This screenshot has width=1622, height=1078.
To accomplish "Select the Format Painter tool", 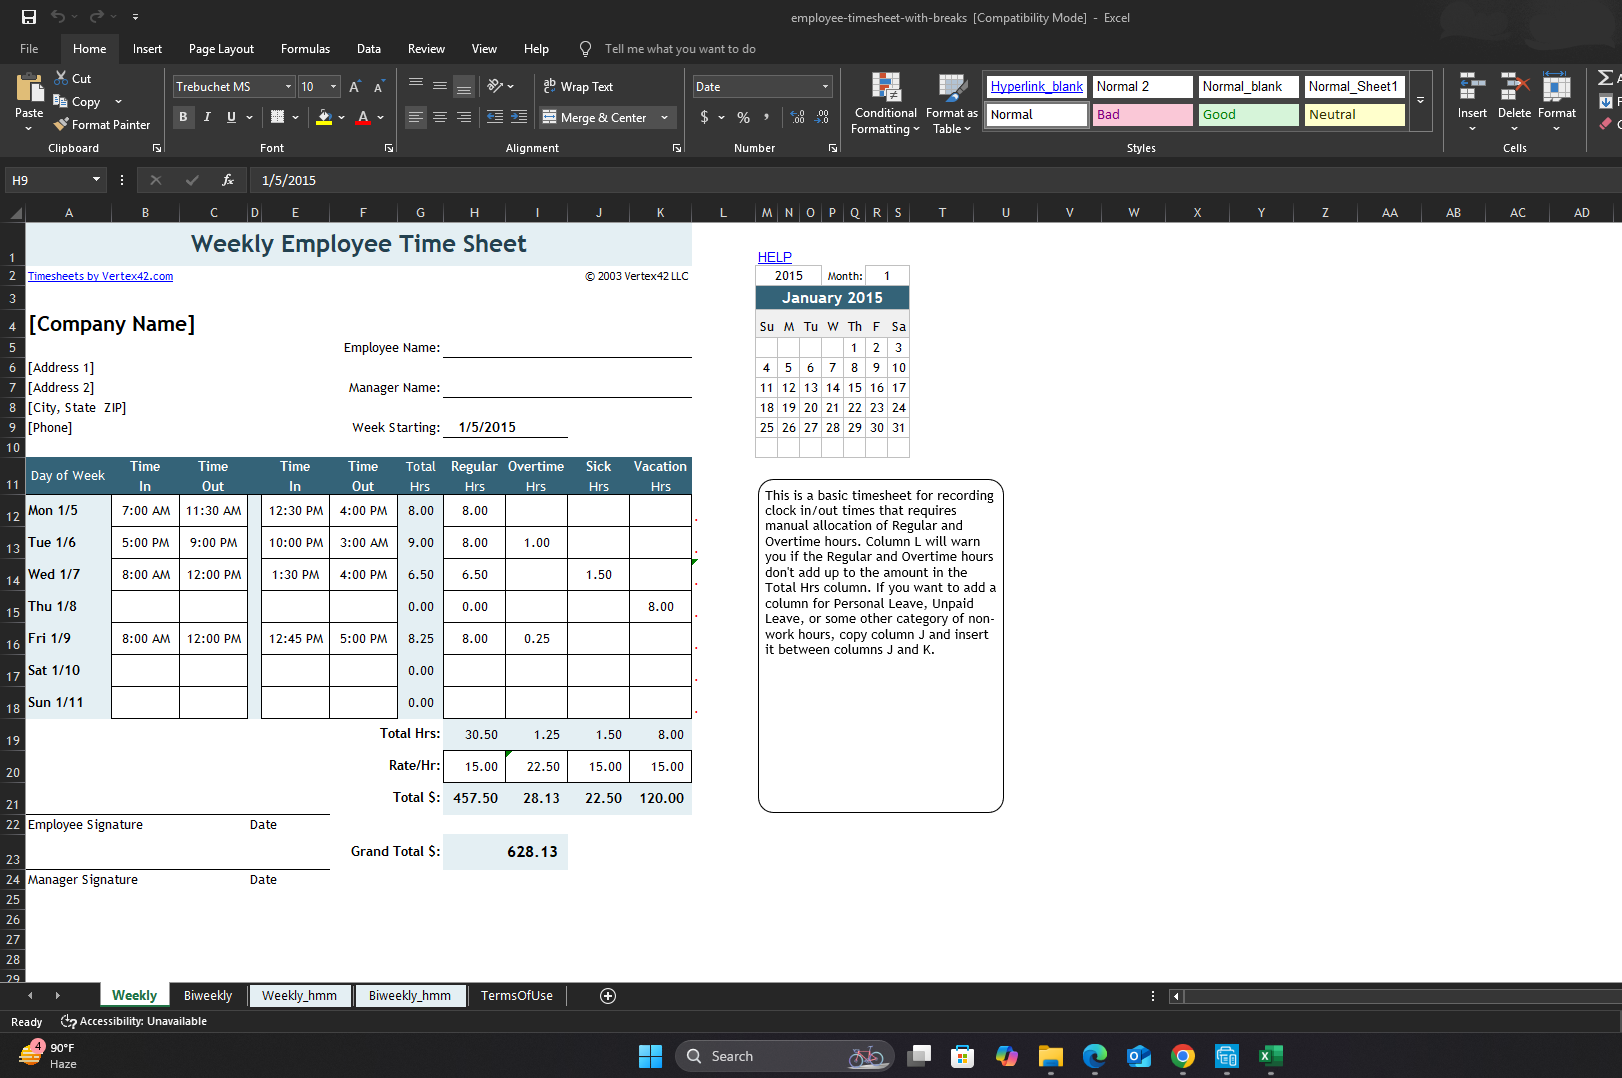I will point(102,124).
